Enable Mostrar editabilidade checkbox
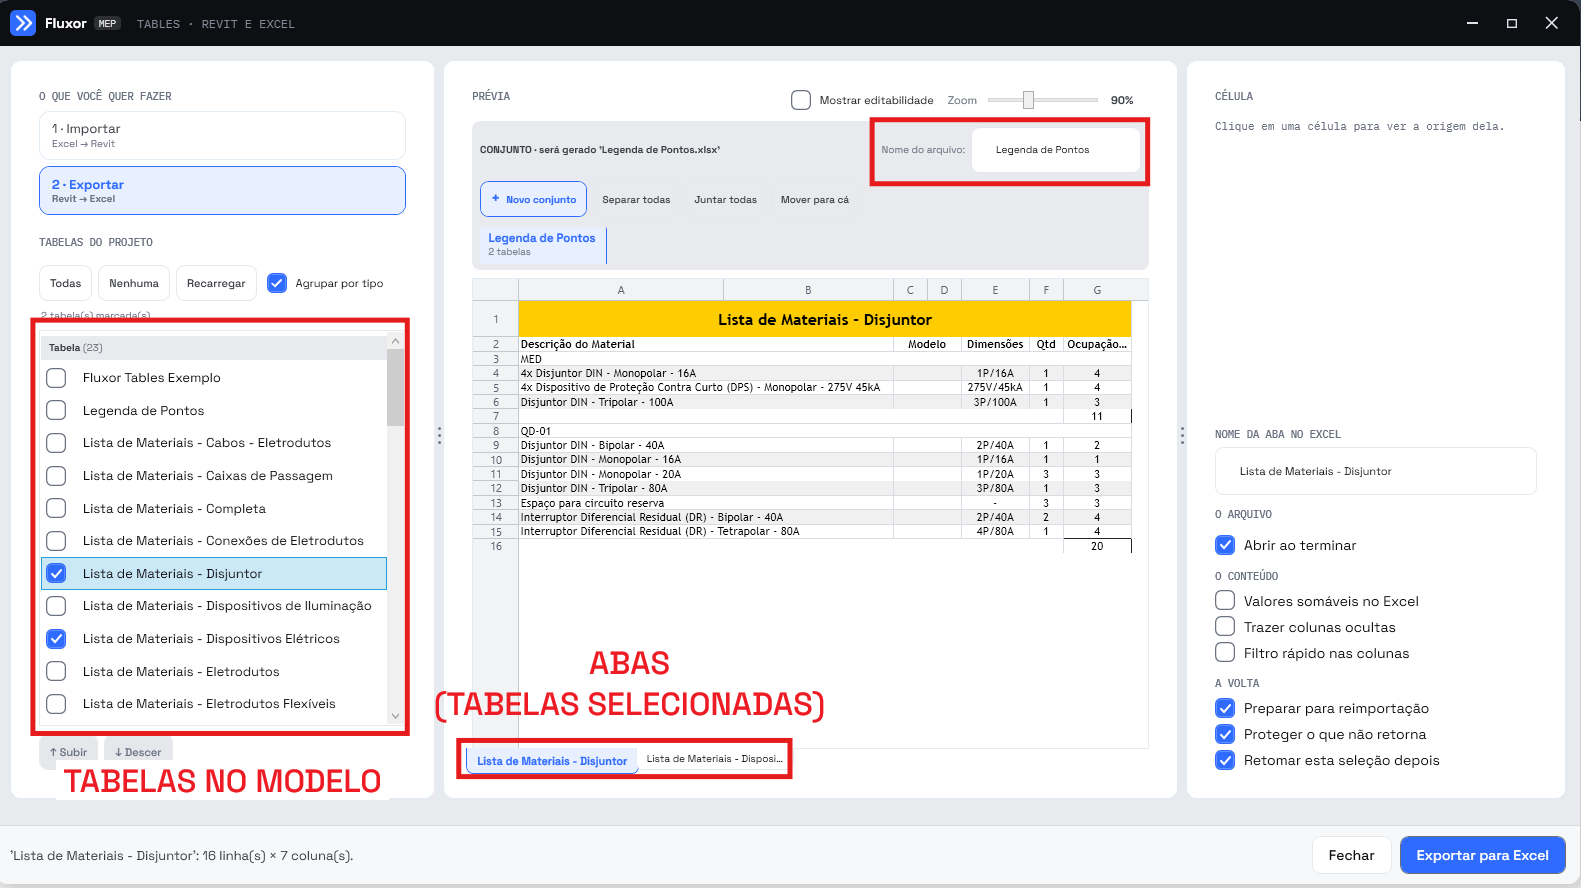Screen dimensions: 1581x888 [801, 100]
